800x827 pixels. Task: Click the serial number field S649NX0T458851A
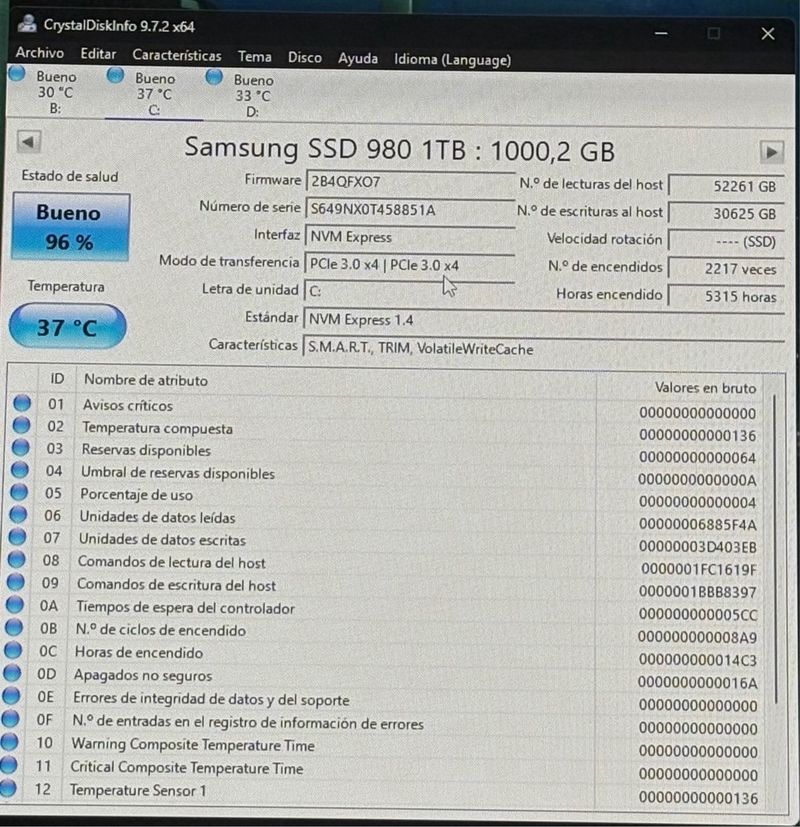point(410,209)
